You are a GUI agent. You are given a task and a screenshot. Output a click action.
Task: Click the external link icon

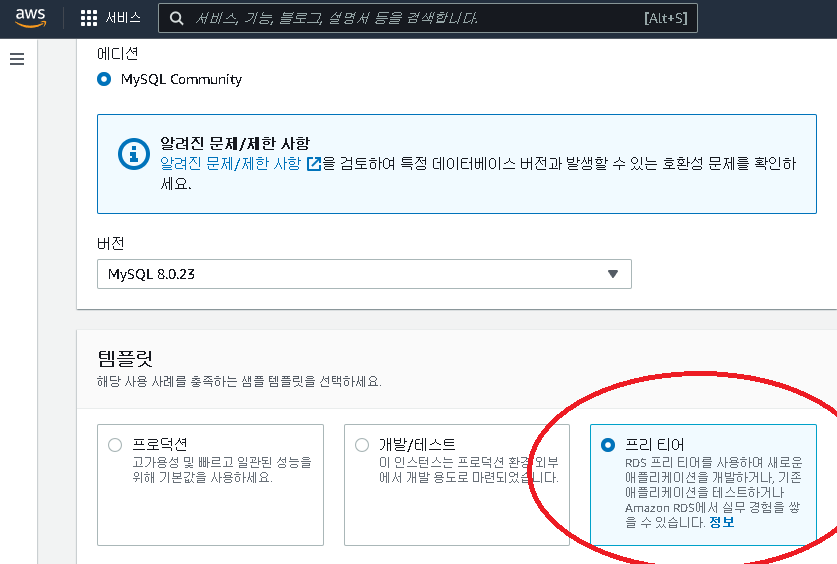click(314, 164)
